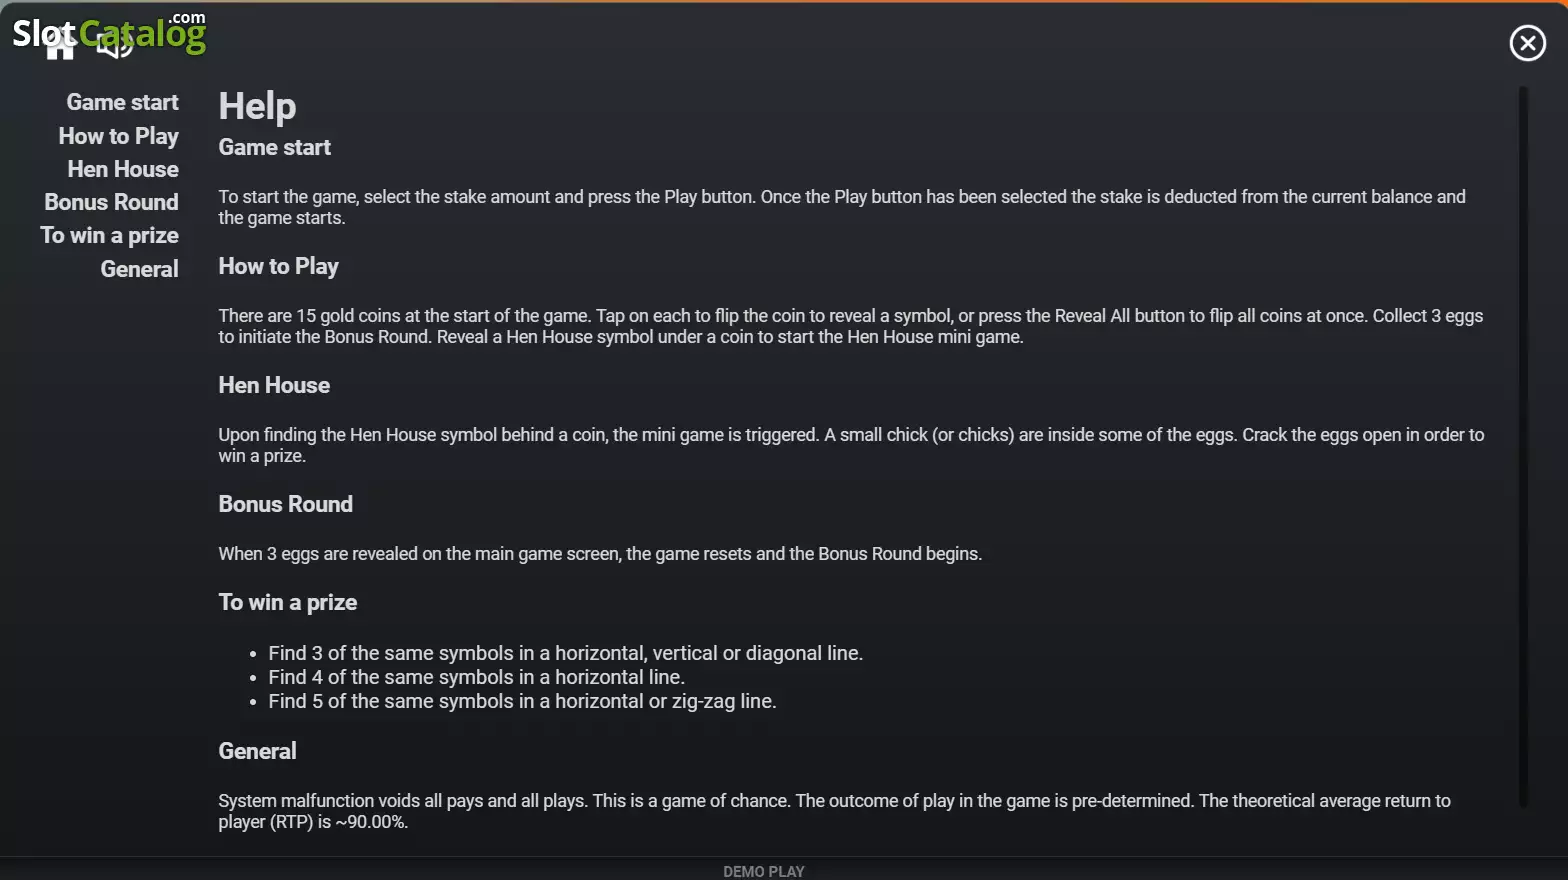Screen dimensions: 1568x880
Task: Go to Bonus Round sidebar link
Action: click(111, 202)
